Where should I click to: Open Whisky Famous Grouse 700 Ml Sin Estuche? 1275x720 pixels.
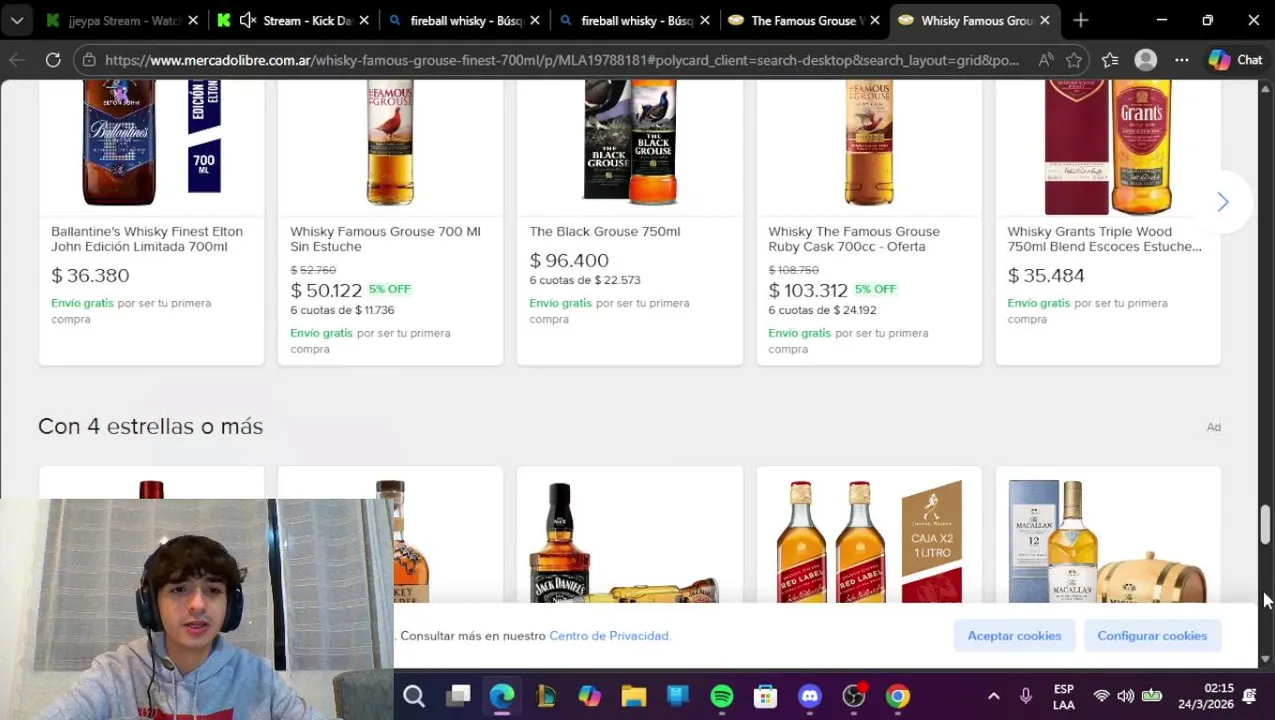point(385,239)
